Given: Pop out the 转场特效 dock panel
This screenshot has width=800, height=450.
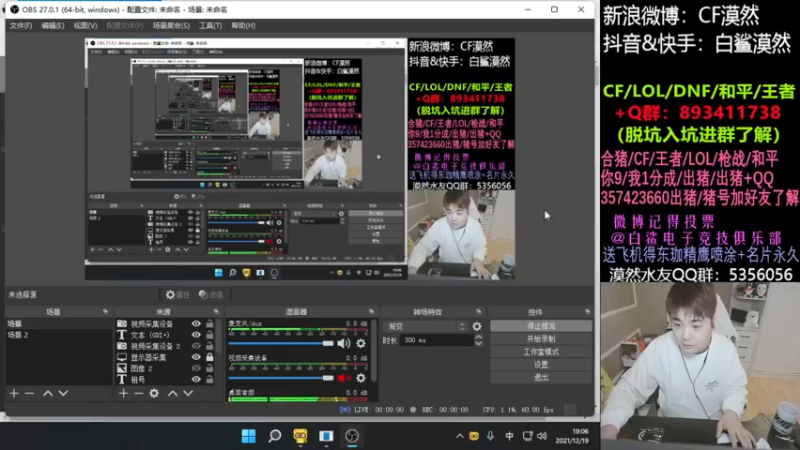Looking at the screenshot, I should click(479, 311).
